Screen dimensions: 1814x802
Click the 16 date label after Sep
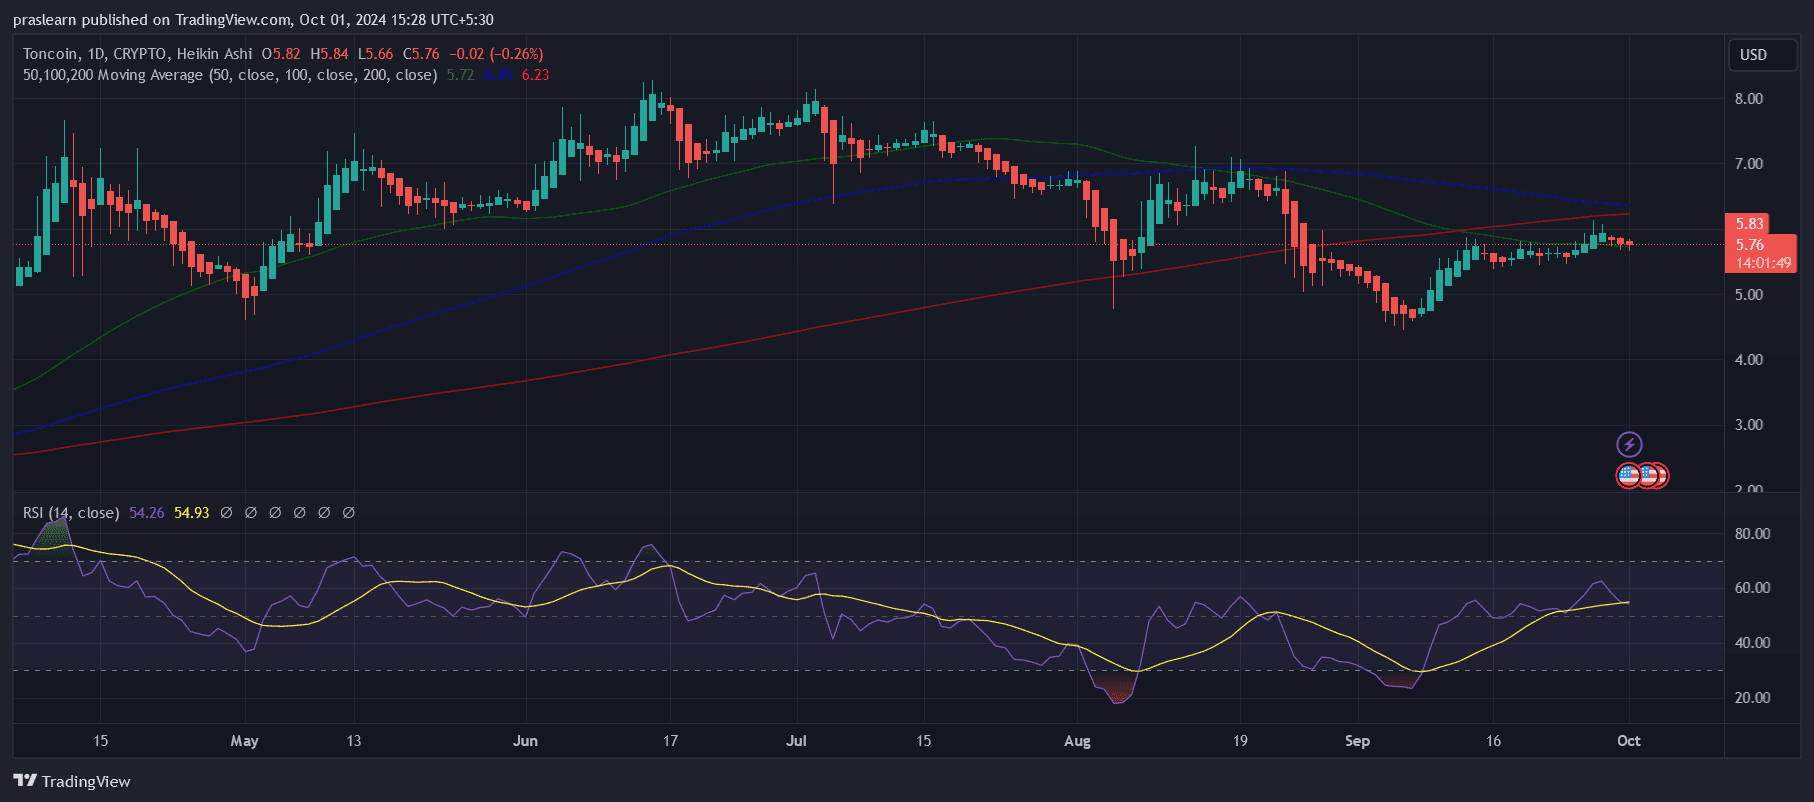1493,741
